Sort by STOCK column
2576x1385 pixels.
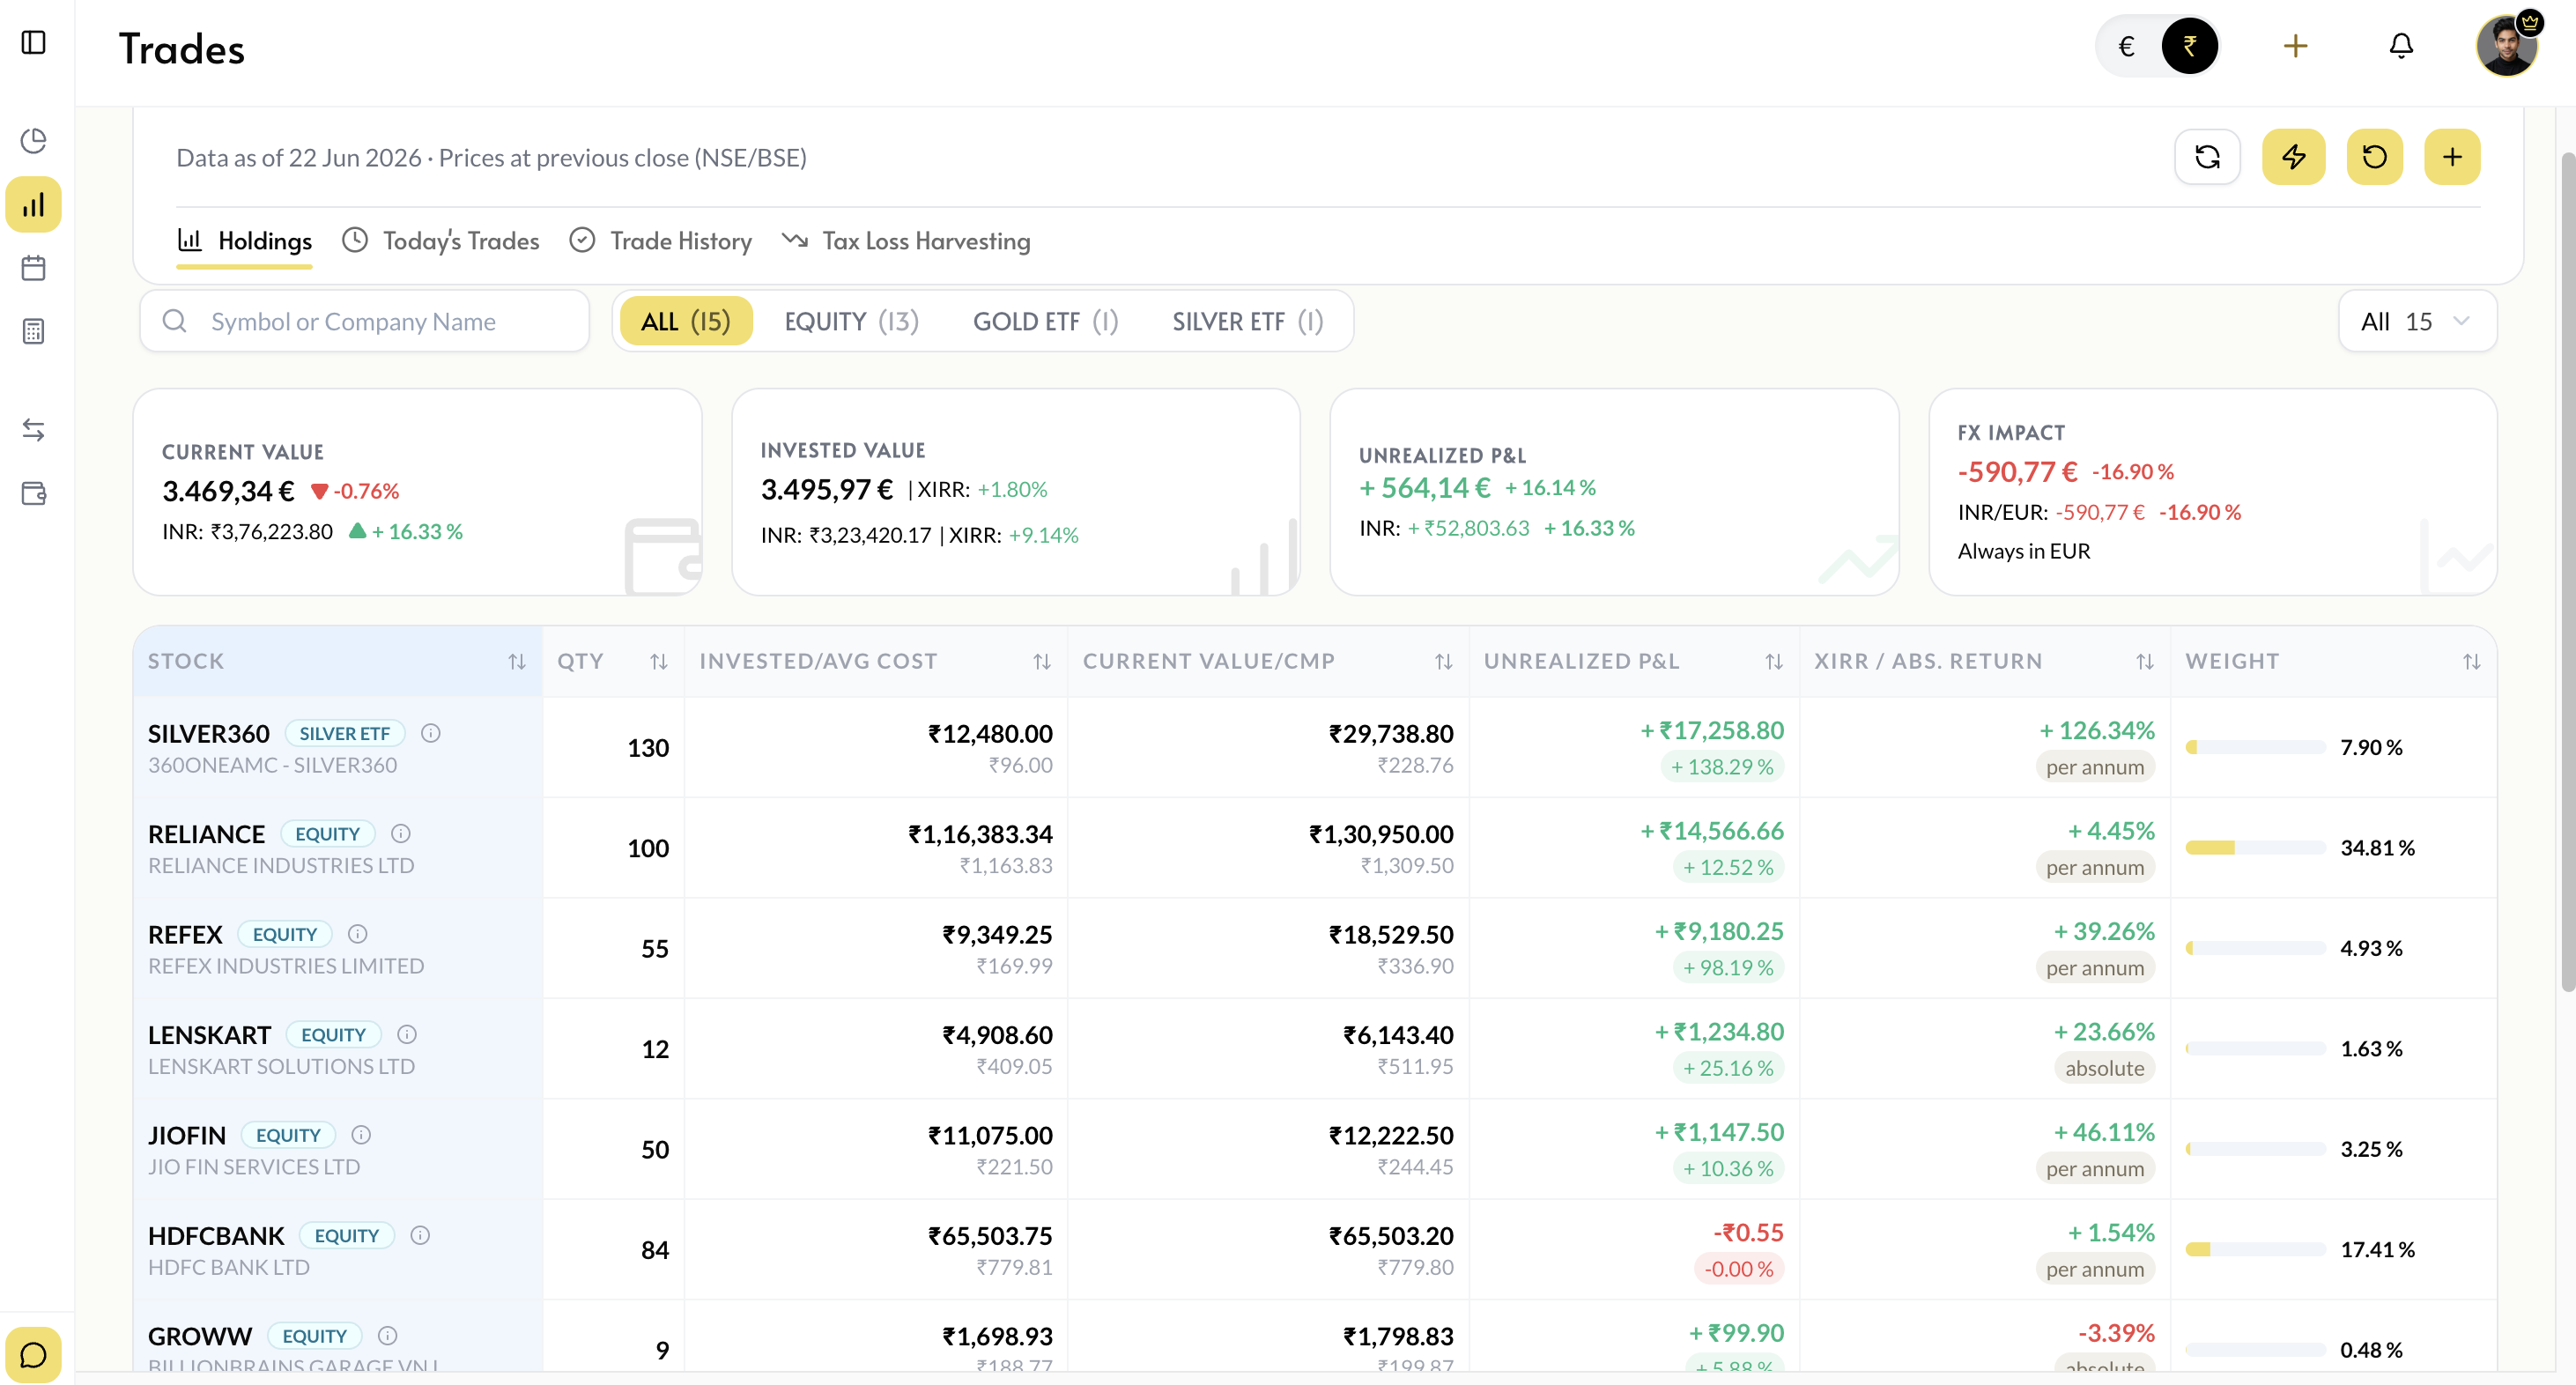(x=517, y=662)
